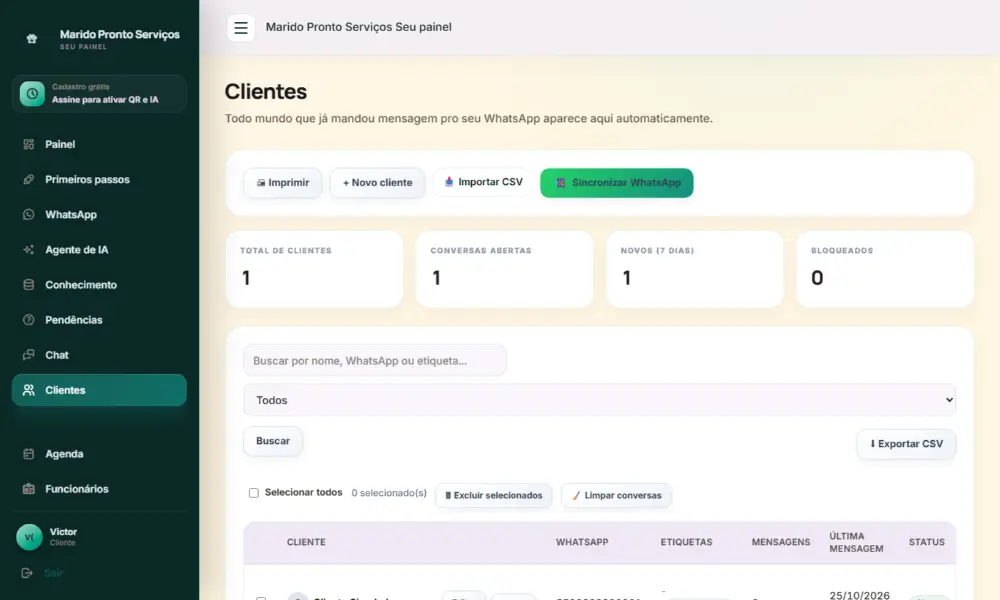This screenshot has height=600, width=1000.
Task: Open the Pendências question-mark icon
Action: (x=29, y=319)
